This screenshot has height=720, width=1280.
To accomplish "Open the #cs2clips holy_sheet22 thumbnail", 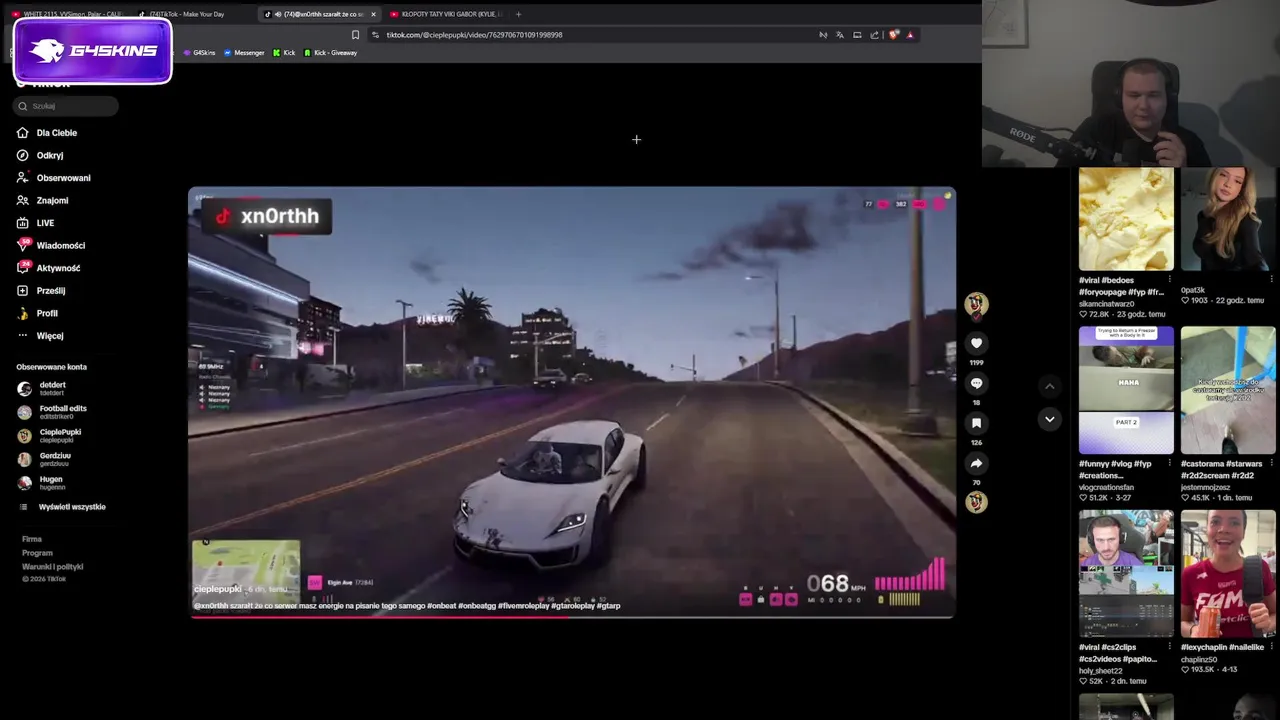I will click(x=1126, y=574).
